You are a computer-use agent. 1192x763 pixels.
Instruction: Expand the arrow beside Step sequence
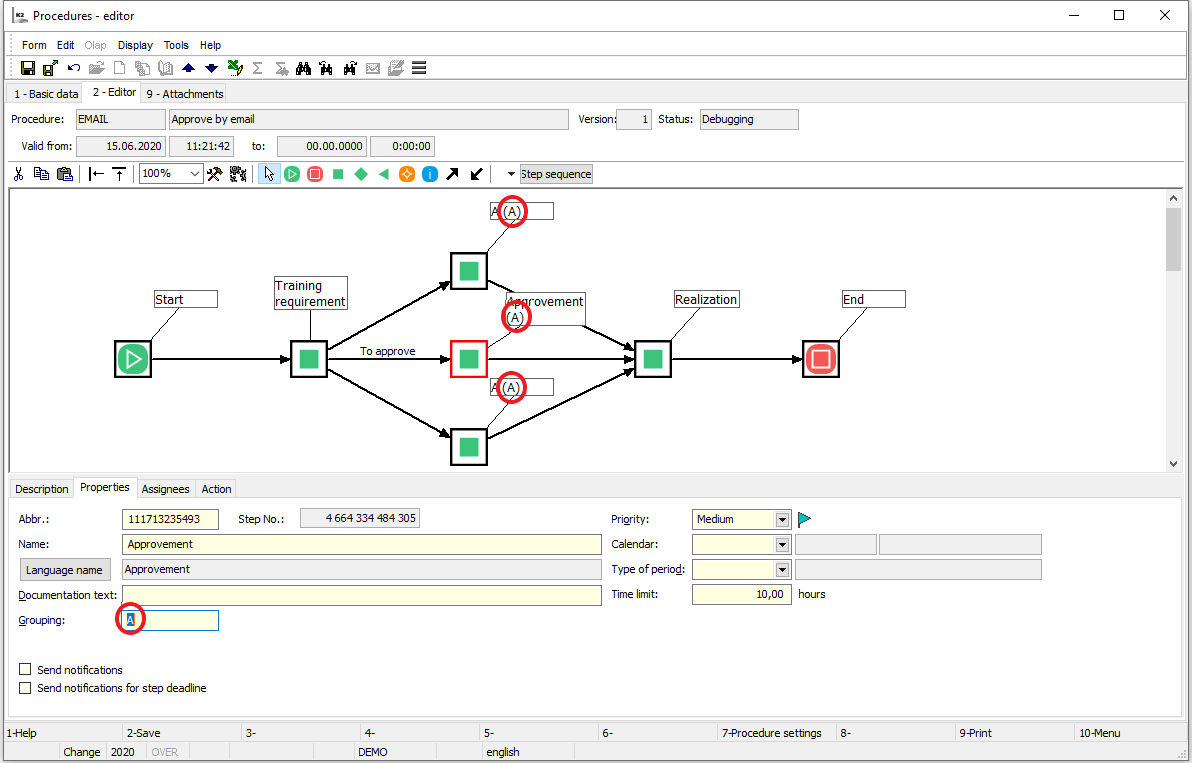coord(511,174)
